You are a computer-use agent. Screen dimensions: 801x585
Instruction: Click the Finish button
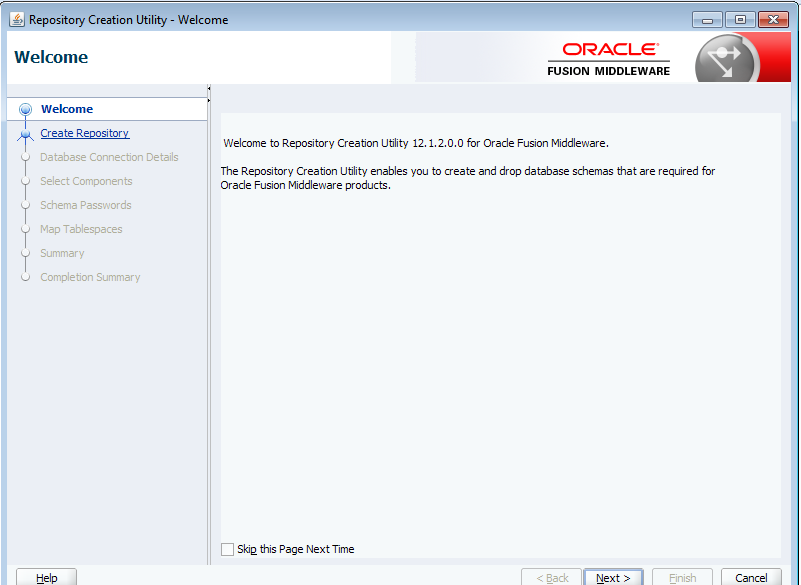point(682,577)
